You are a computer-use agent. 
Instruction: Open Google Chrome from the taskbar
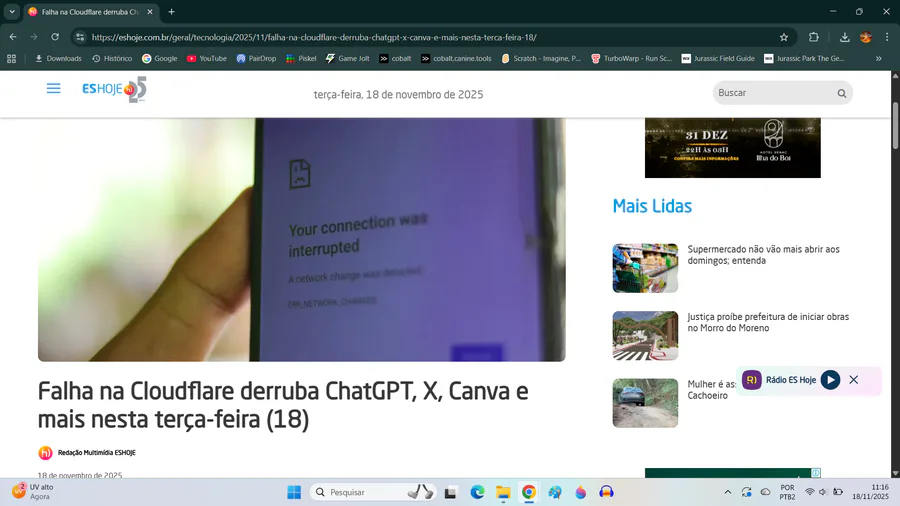(x=529, y=492)
